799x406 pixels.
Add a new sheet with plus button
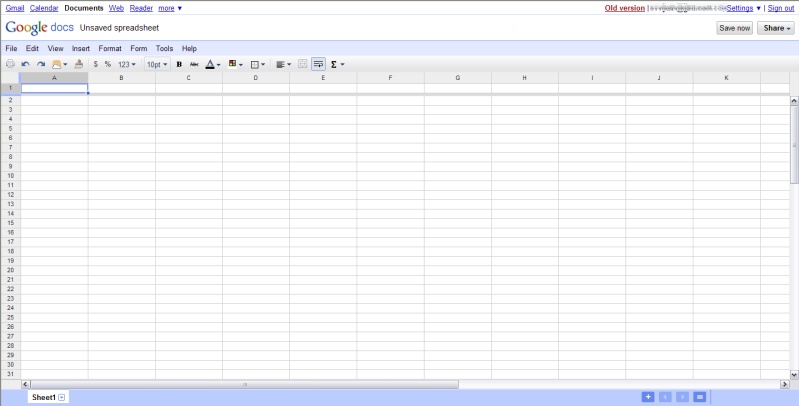click(648, 397)
